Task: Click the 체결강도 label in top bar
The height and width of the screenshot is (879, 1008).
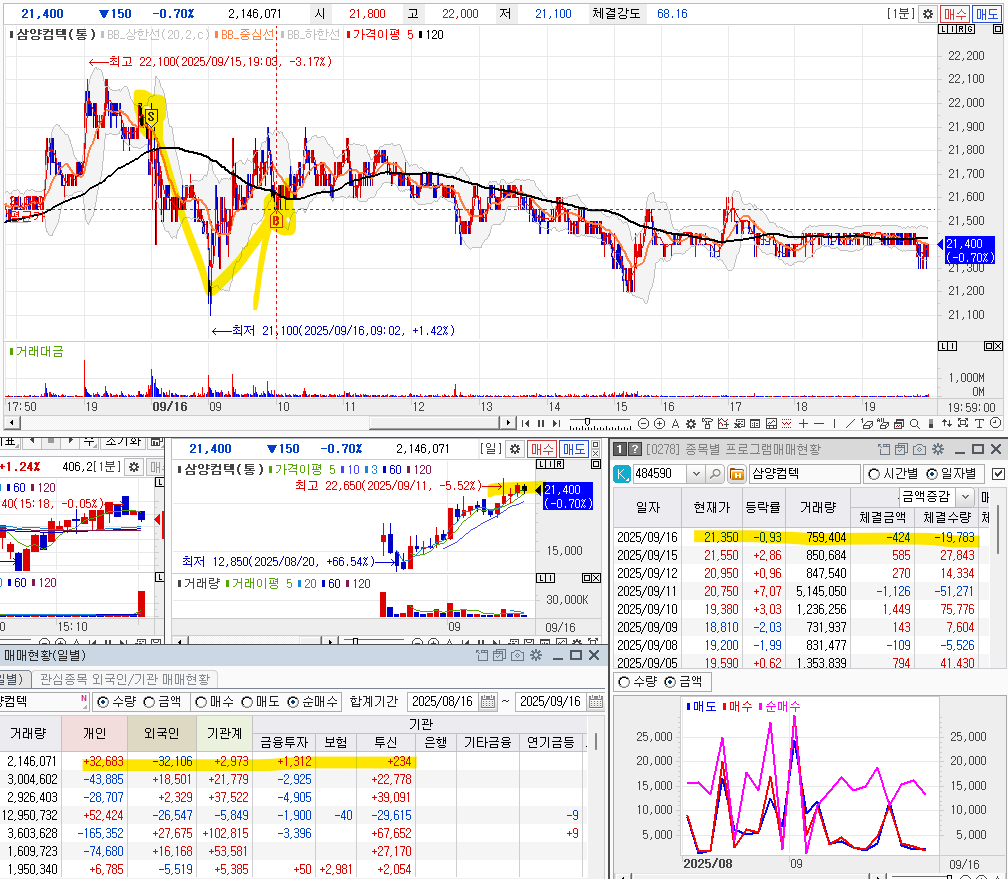Action: pyautogui.click(x=616, y=14)
